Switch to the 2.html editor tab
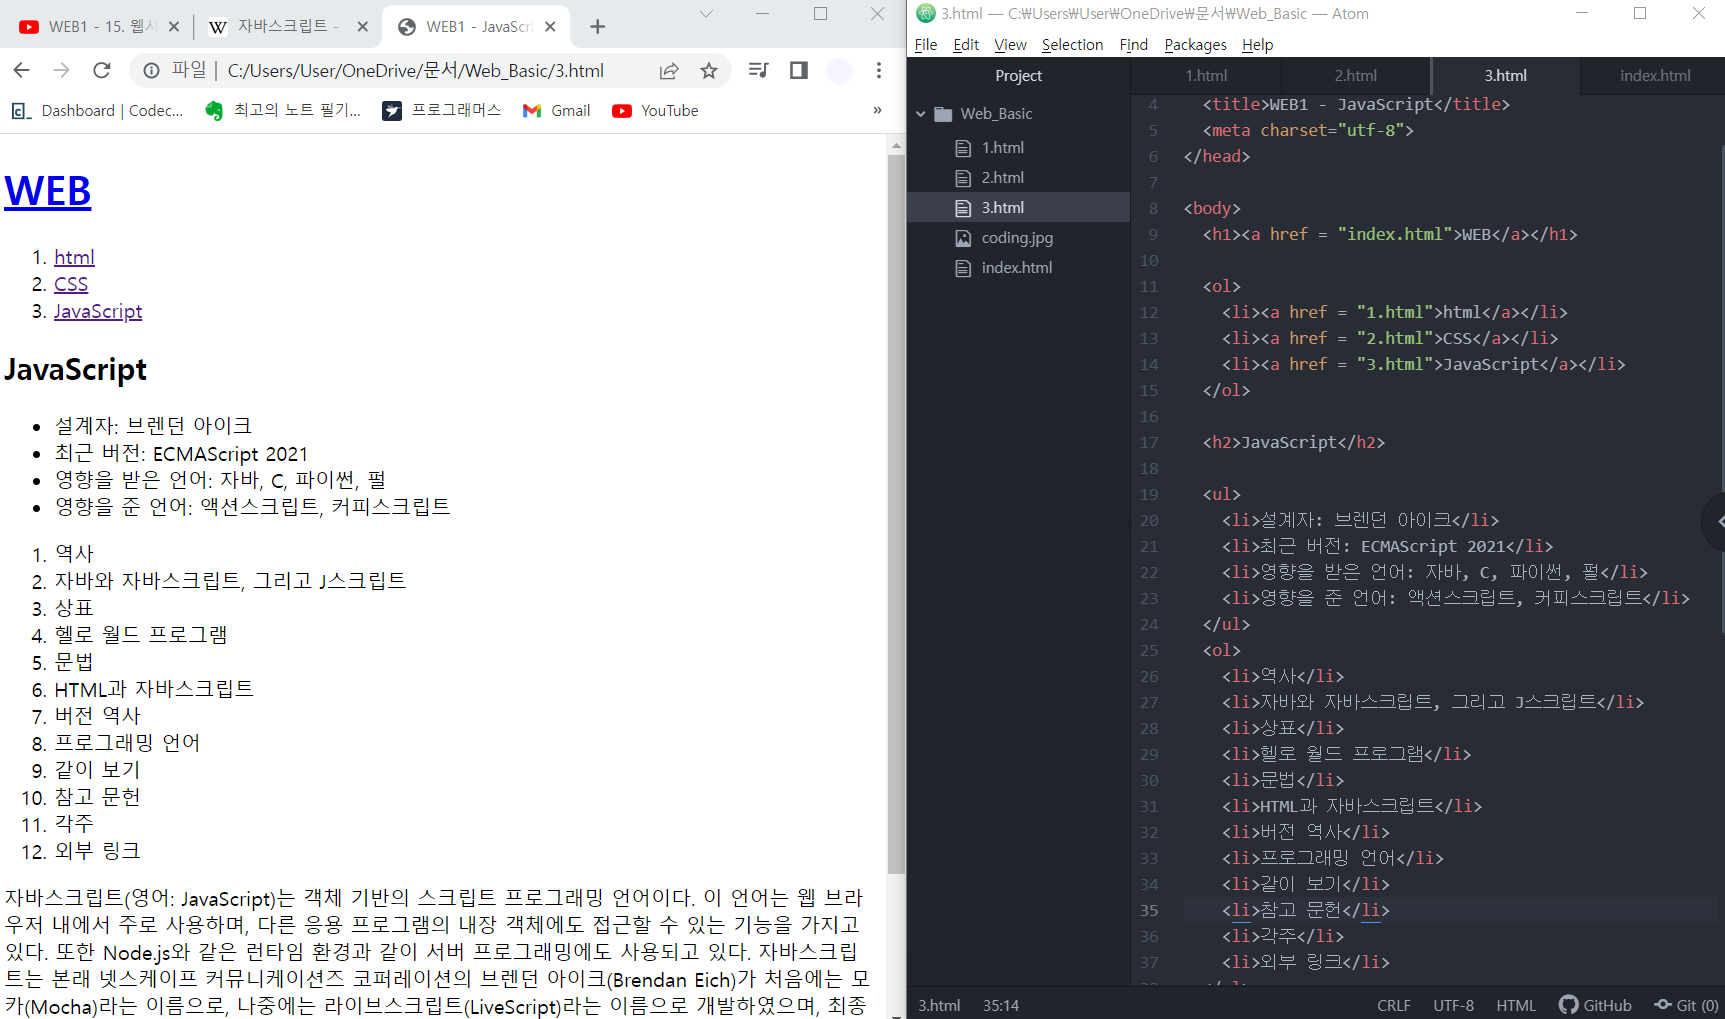Screen dimensions: 1725x1019 coord(1355,75)
